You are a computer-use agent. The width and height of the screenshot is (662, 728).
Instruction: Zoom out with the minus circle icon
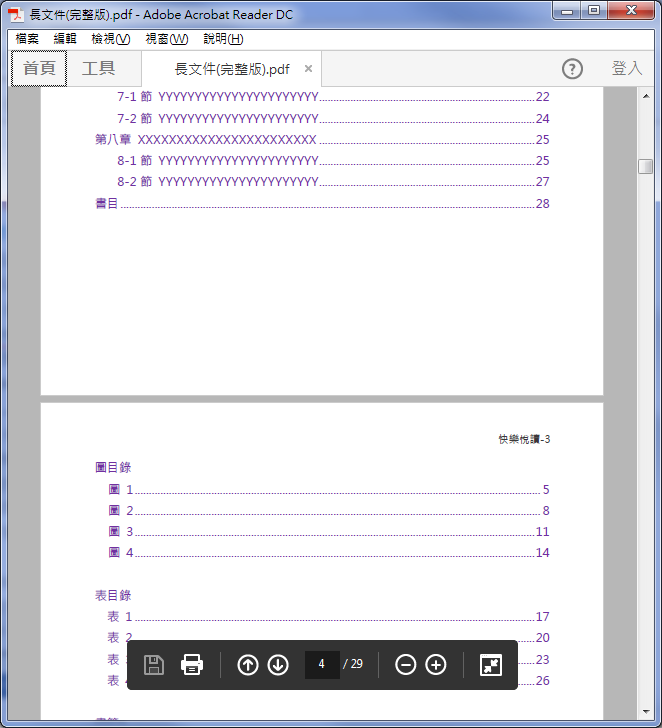coord(405,664)
